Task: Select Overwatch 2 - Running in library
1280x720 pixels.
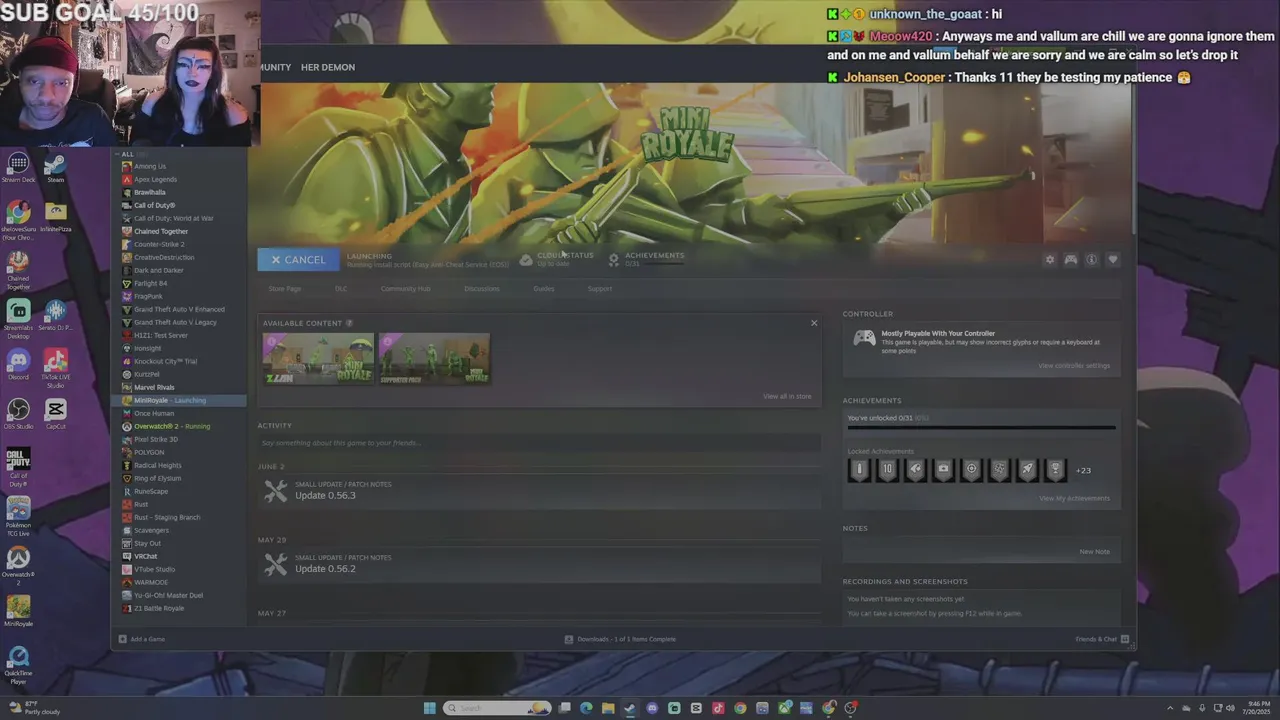Action: 172,426
